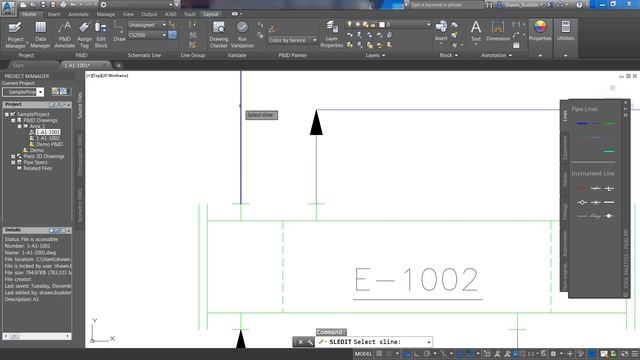Toggle ortho mode in status bar
This screenshot has width=640, height=360.
(x=417, y=353)
